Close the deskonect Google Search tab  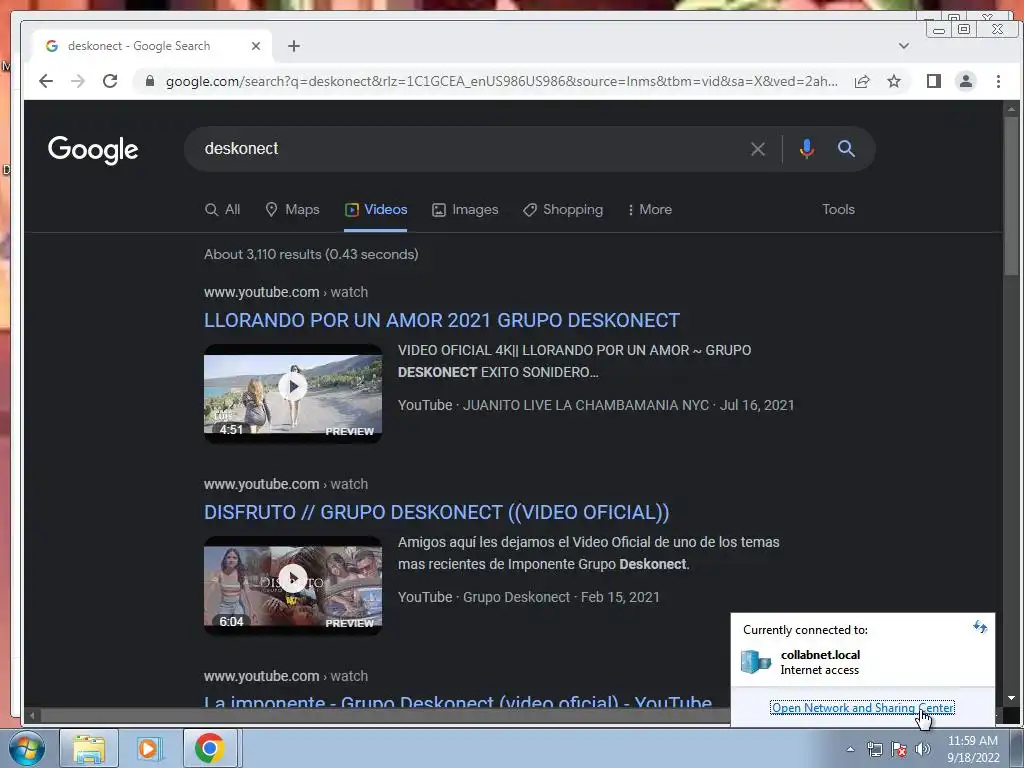click(x=256, y=46)
